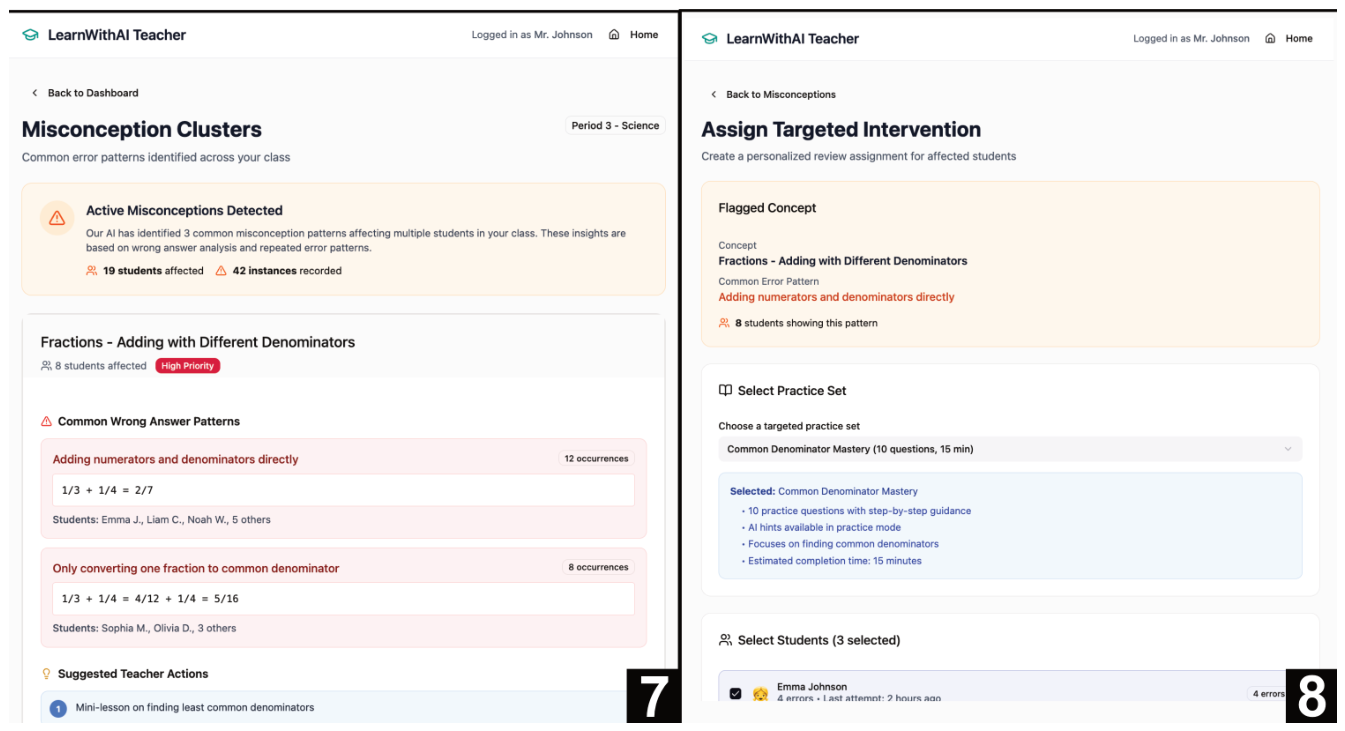
Task: Click the 'Flagged Concept' heading
Action: click(767, 208)
